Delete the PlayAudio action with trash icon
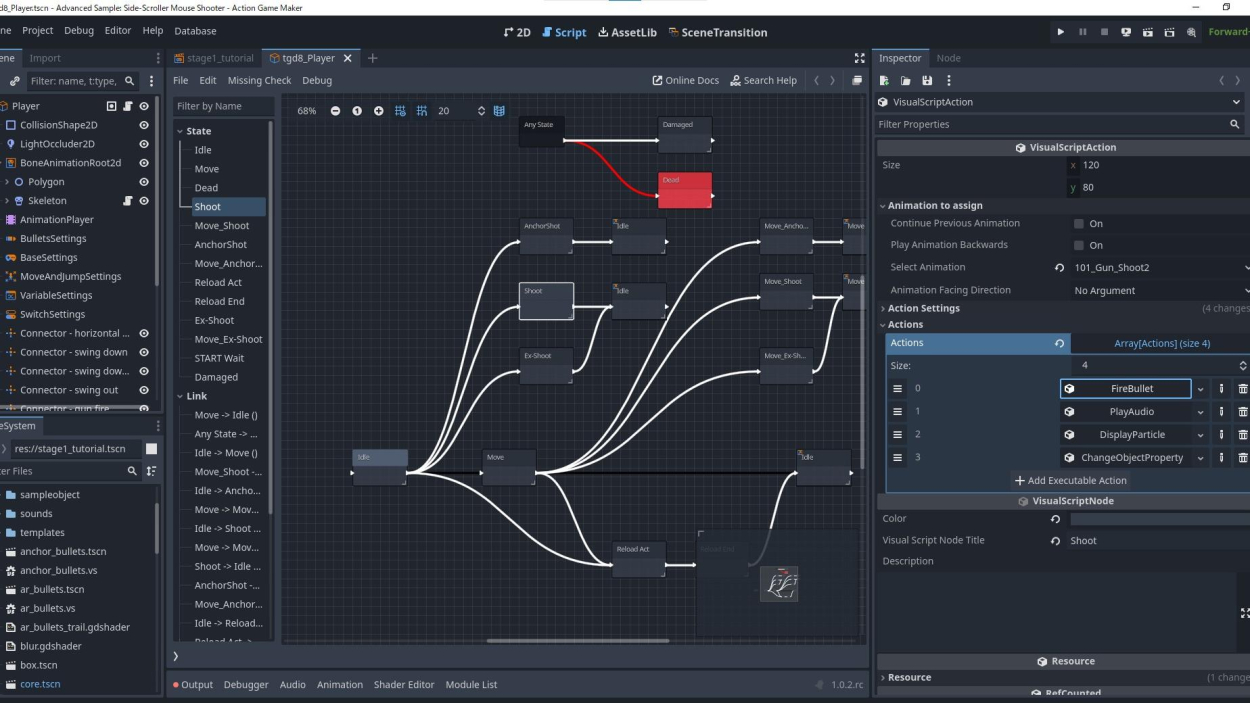Viewport: 1250px width, 703px height. [1243, 412]
